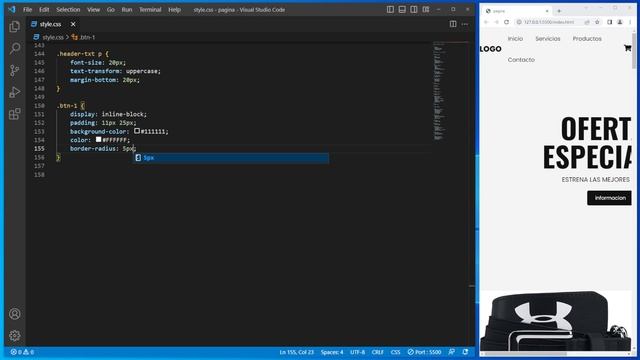
Task: Click the browser back arrow
Action: (486, 22)
